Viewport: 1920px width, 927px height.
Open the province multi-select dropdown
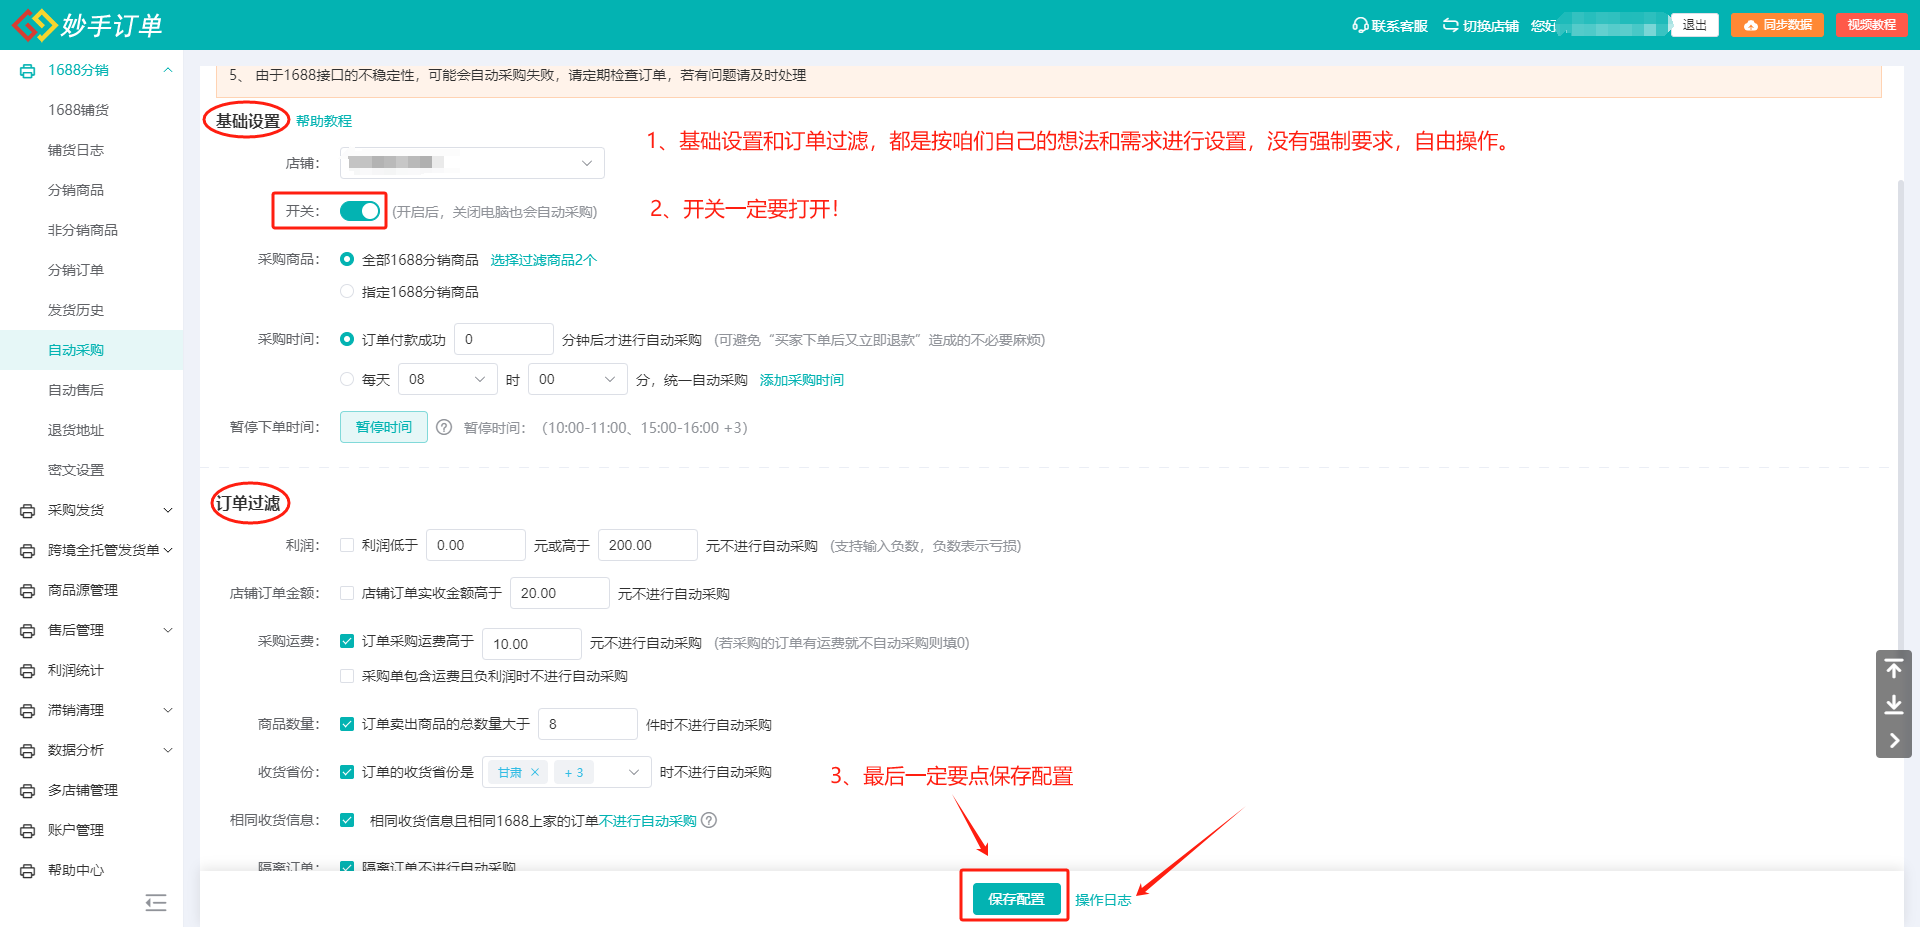(567, 772)
